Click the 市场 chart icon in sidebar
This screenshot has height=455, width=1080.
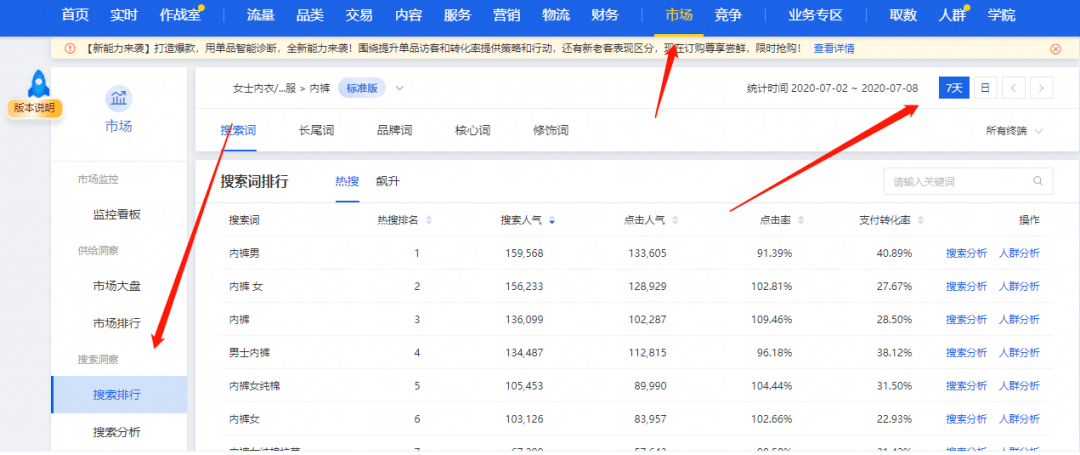(x=119, y=97)
